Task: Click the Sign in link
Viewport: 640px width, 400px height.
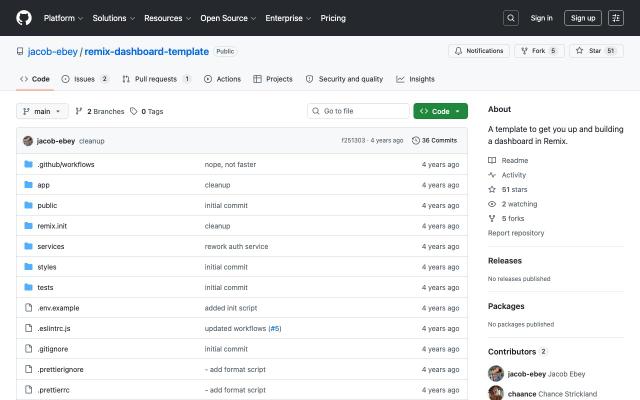Action: point(541,18)
